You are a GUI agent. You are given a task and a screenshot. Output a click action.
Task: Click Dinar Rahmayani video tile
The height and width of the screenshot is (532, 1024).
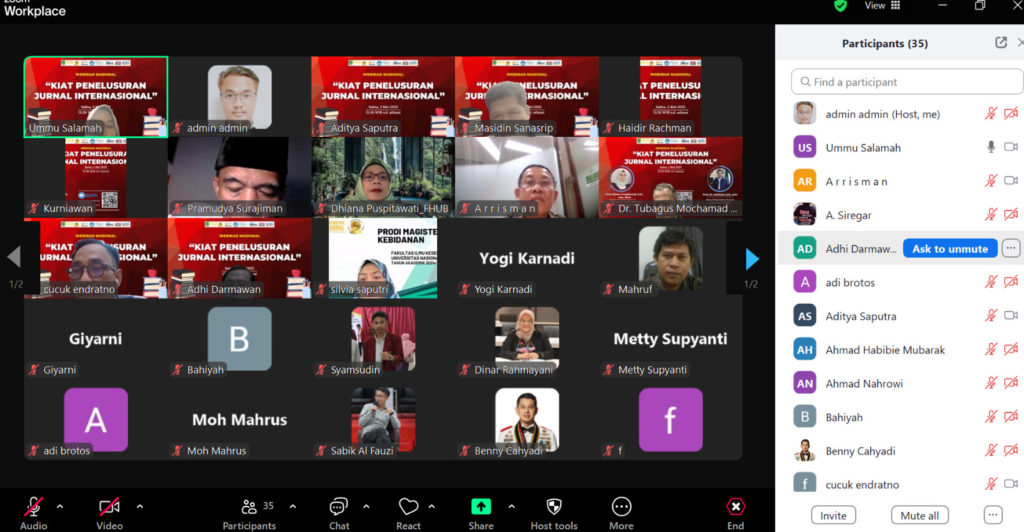click(x=526, y=339)
